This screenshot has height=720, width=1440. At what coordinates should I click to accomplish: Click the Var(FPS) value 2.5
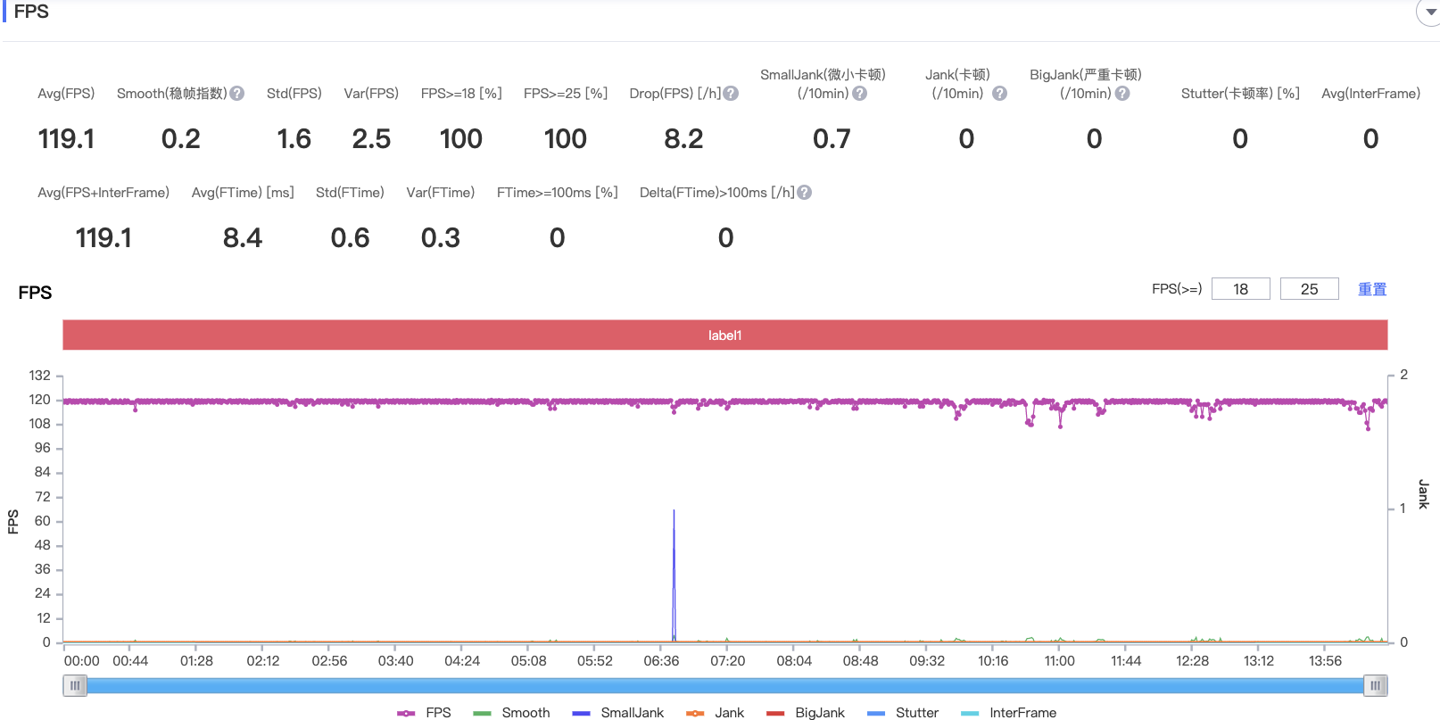(x=371, y=139)
